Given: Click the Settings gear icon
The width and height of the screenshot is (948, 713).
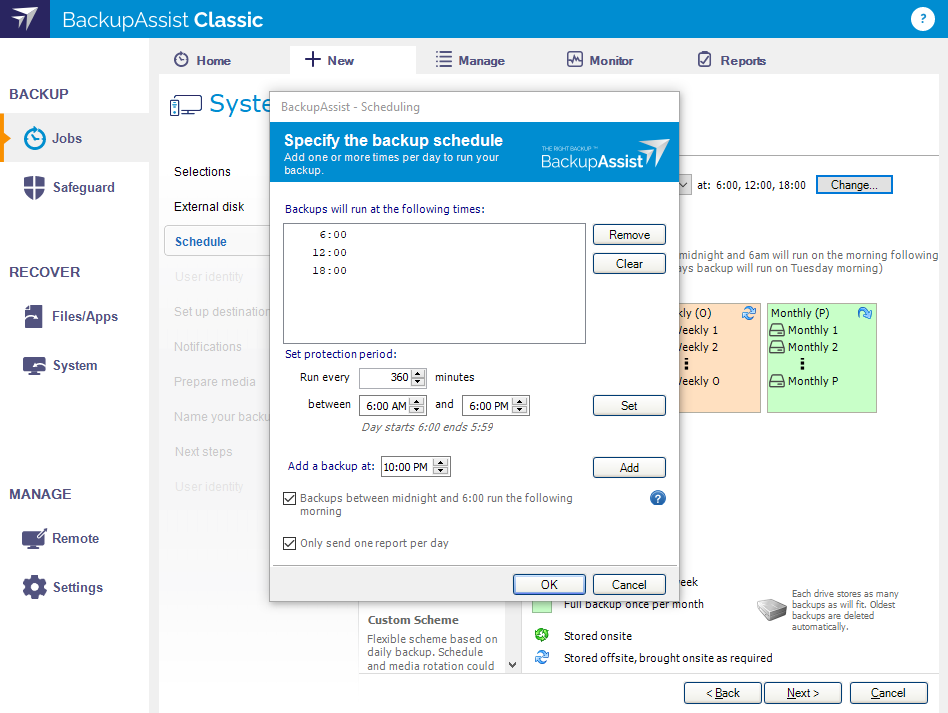Looking at the screenshot, I should 34,587.
